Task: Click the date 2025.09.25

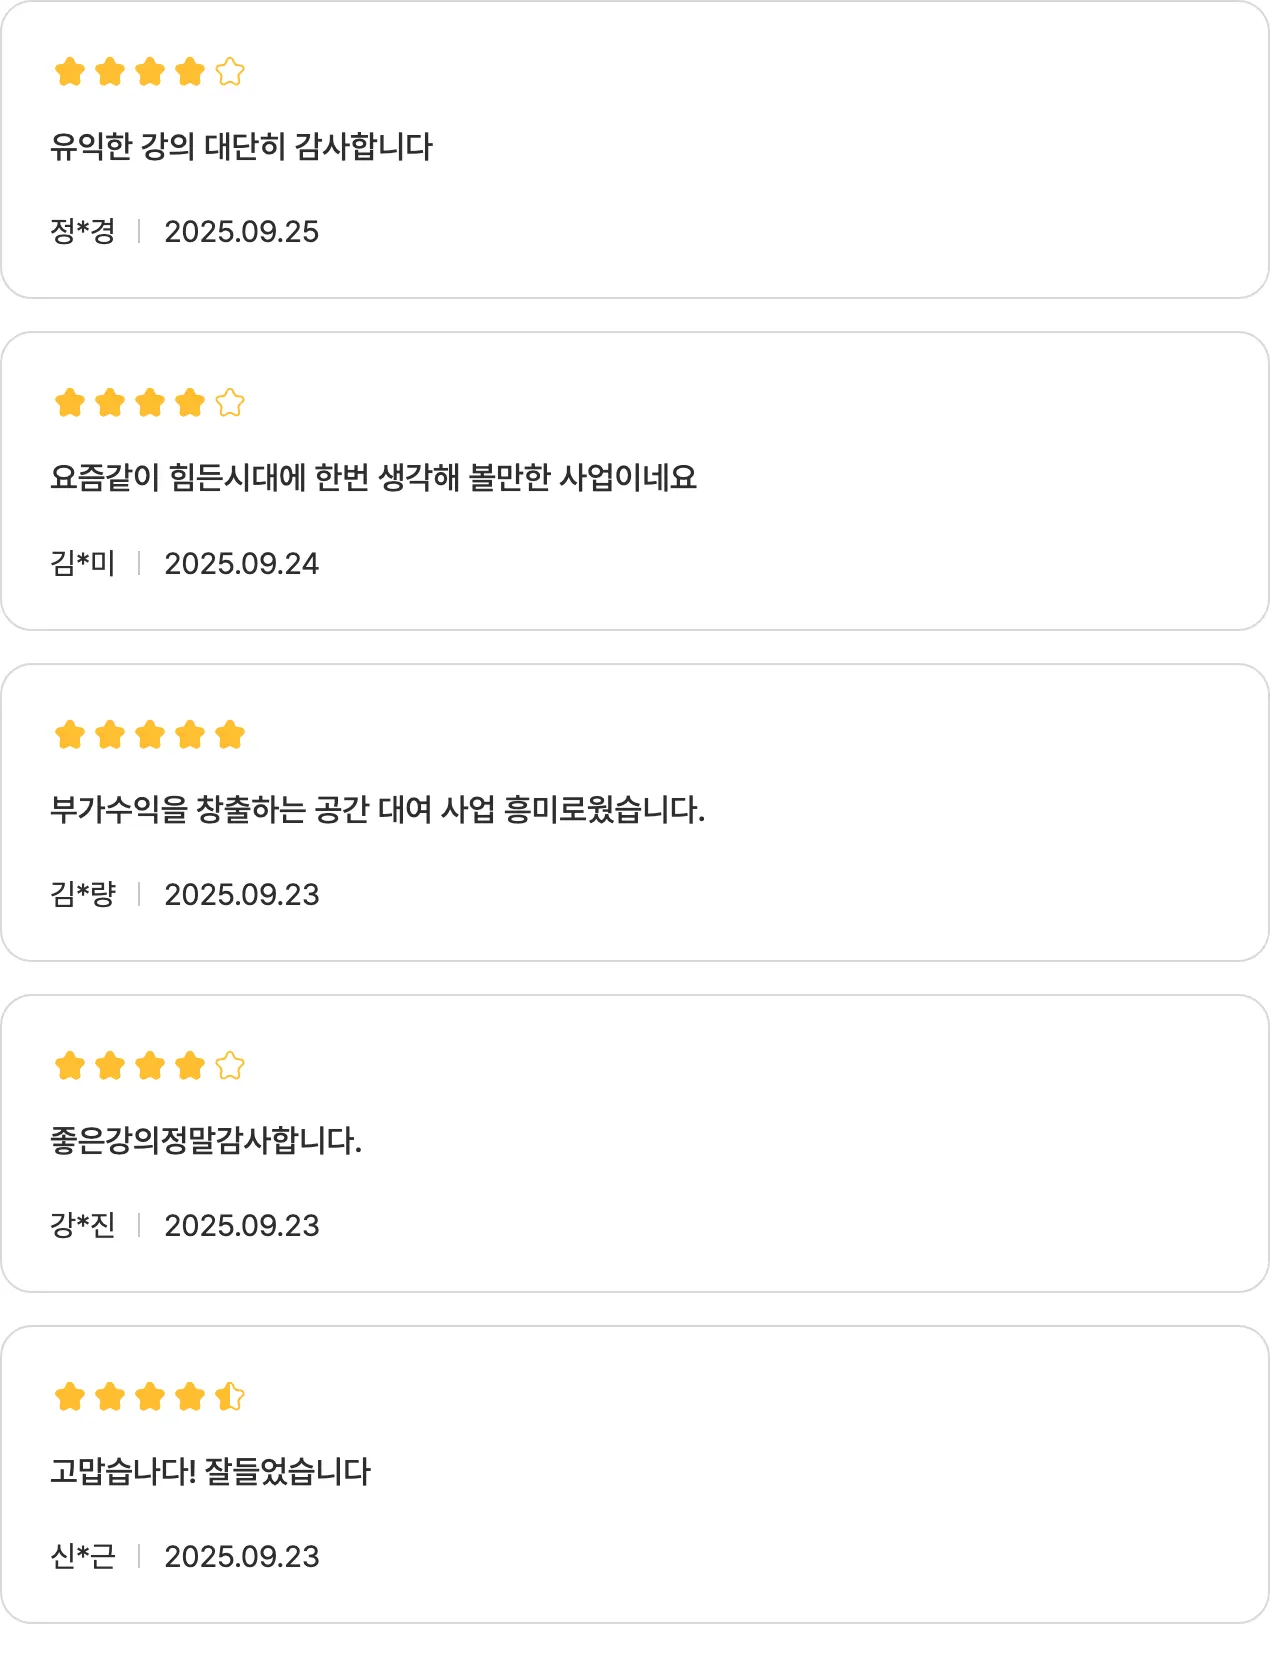Action: pos(241,232)
